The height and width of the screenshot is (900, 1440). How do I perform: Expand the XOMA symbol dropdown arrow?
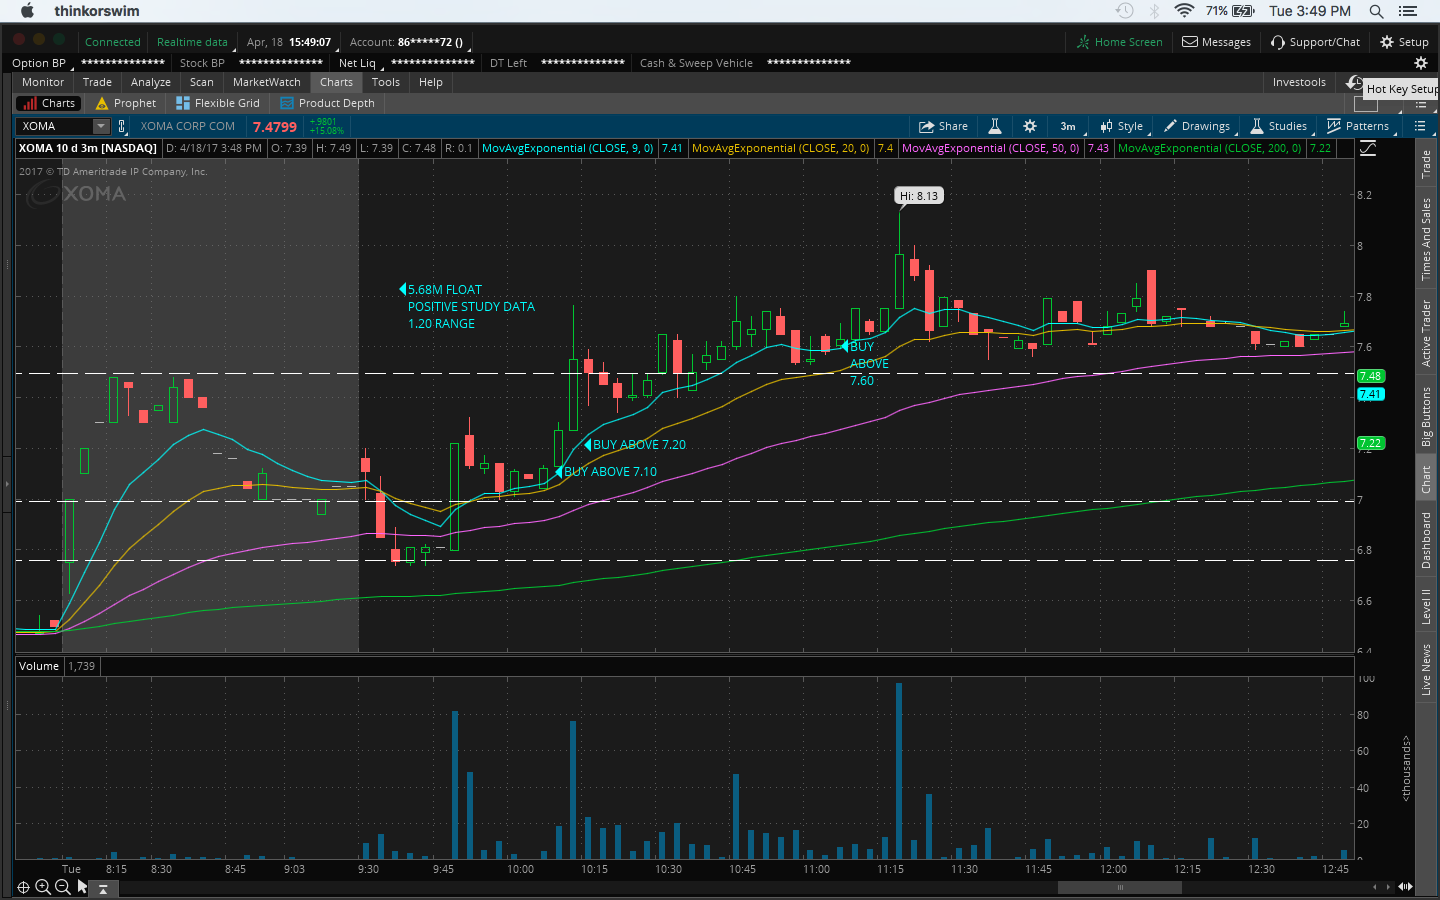(101, 126)
